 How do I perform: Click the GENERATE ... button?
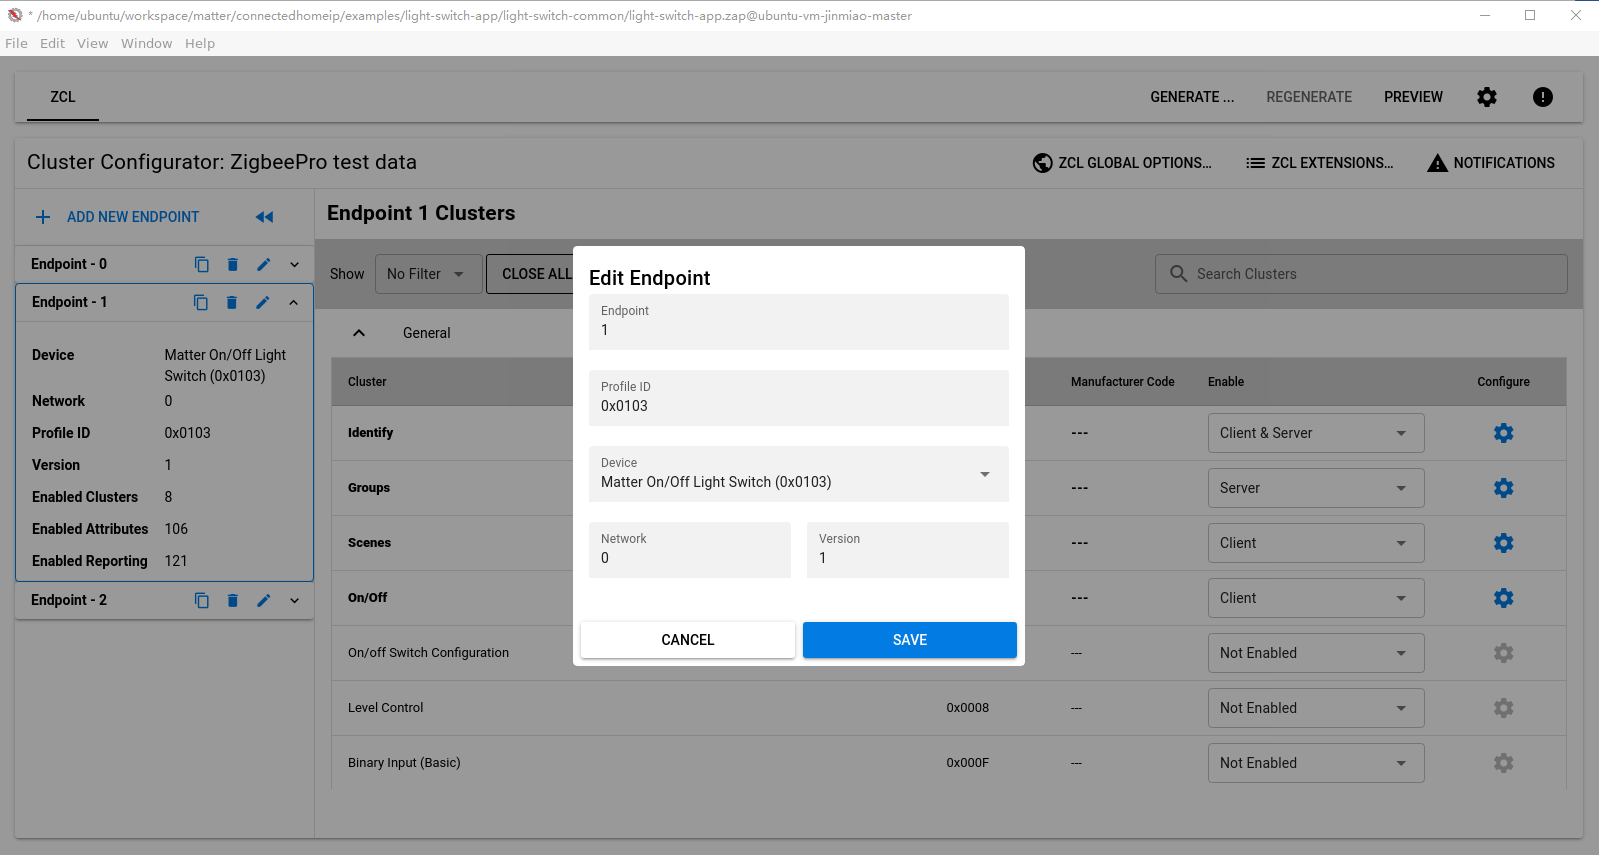(1192, 97)
